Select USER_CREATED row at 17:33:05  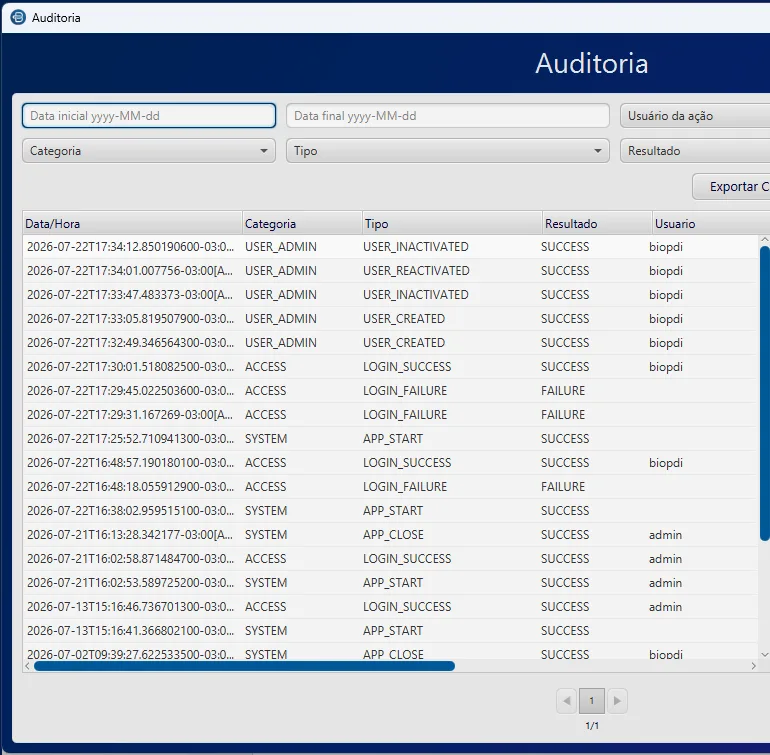click(389, 319)
